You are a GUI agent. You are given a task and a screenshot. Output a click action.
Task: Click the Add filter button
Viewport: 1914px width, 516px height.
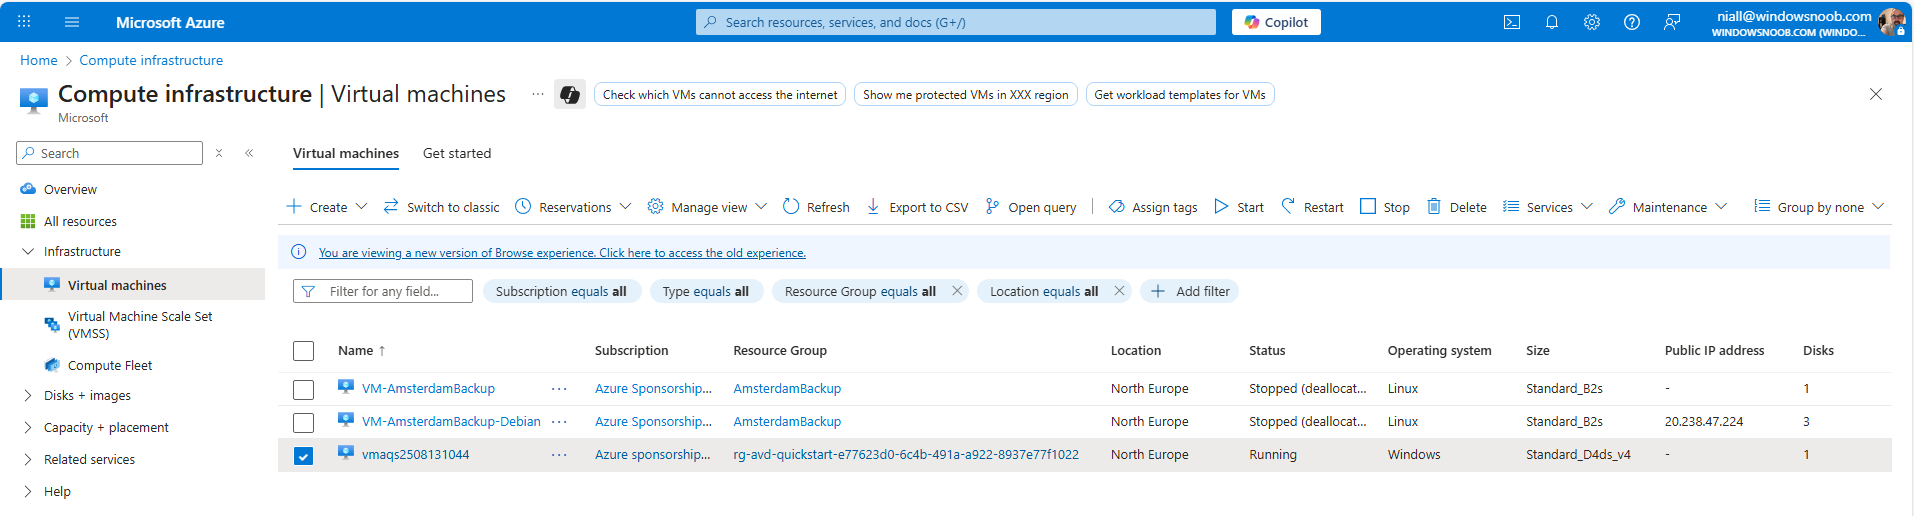pyautogui.click(x=1190, y=292)
